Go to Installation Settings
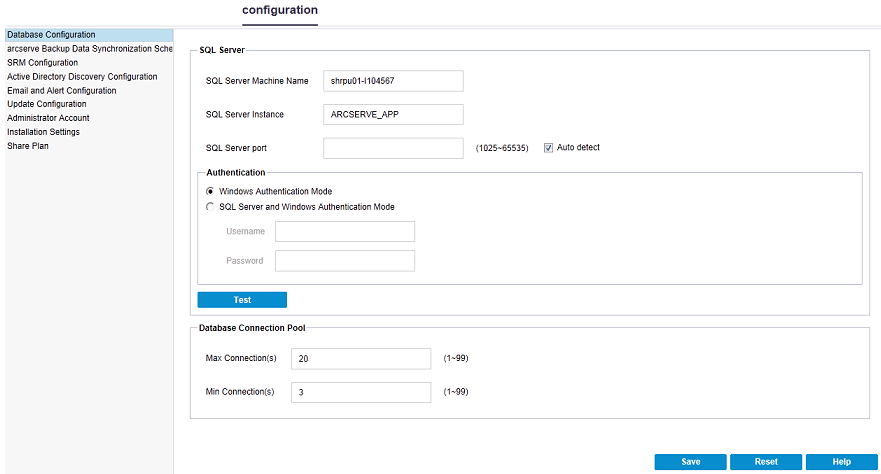This screenshot has height=474, width=881. [43, 132]
